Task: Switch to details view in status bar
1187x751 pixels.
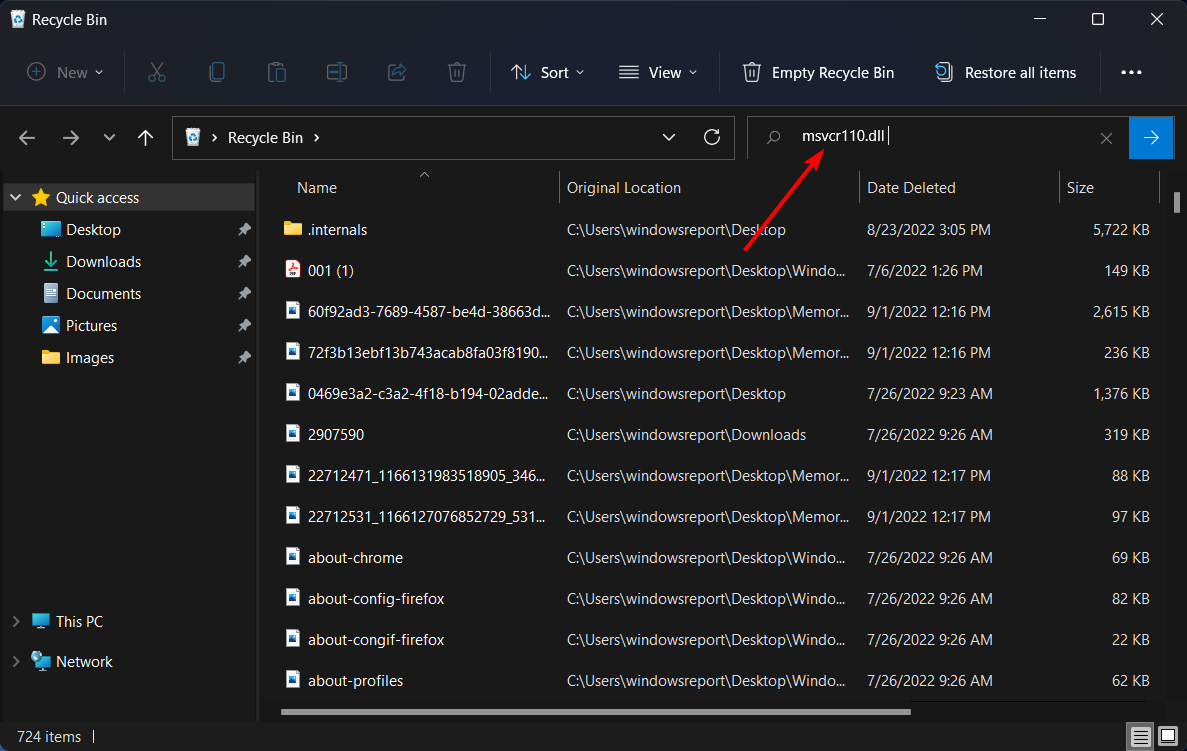Action: (1141, 737)
